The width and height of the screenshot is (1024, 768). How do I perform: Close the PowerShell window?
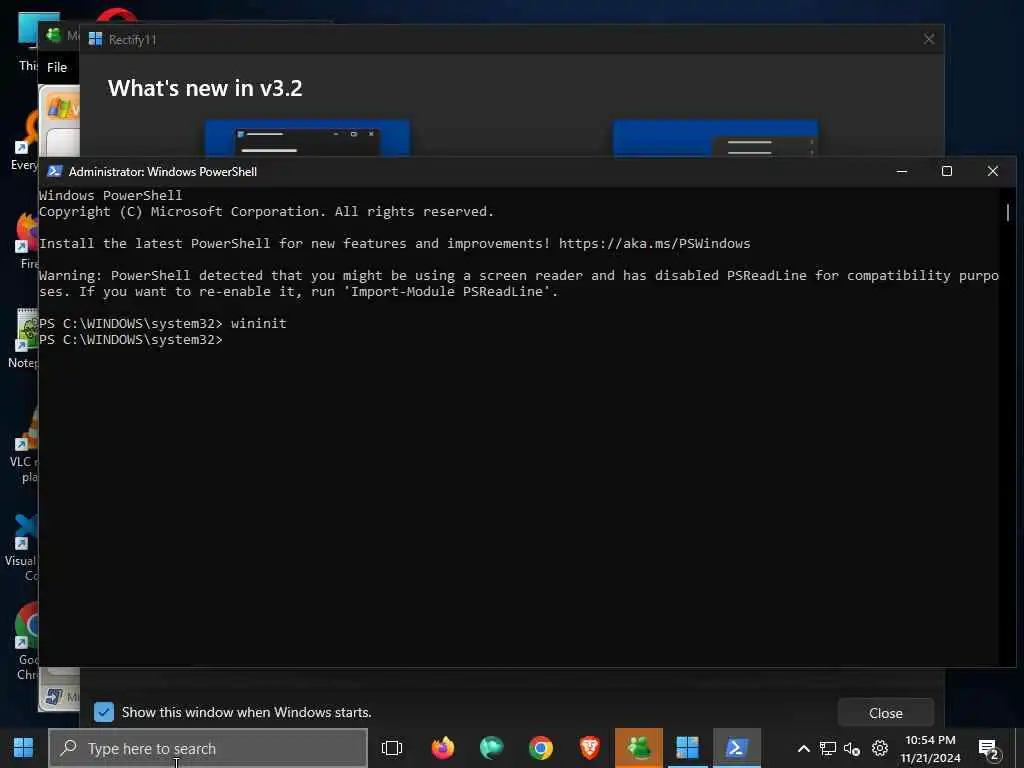coord(993,171)
